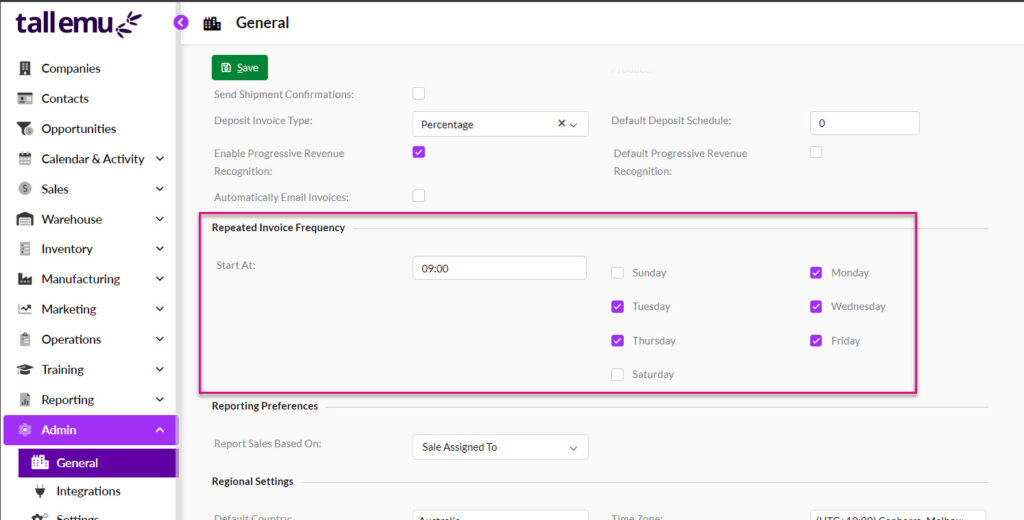Click the green Save button

coord(240,67)
